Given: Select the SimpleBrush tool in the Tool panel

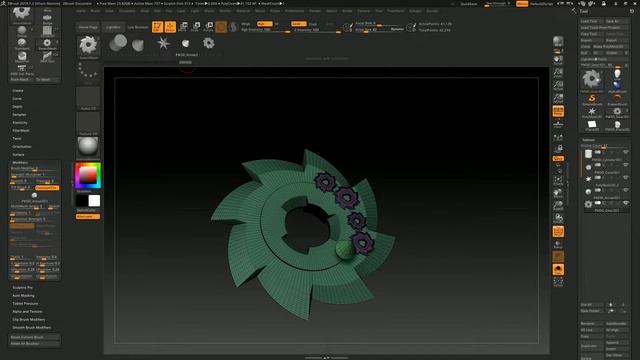Looking at the screenshot, I should [591, 99].
